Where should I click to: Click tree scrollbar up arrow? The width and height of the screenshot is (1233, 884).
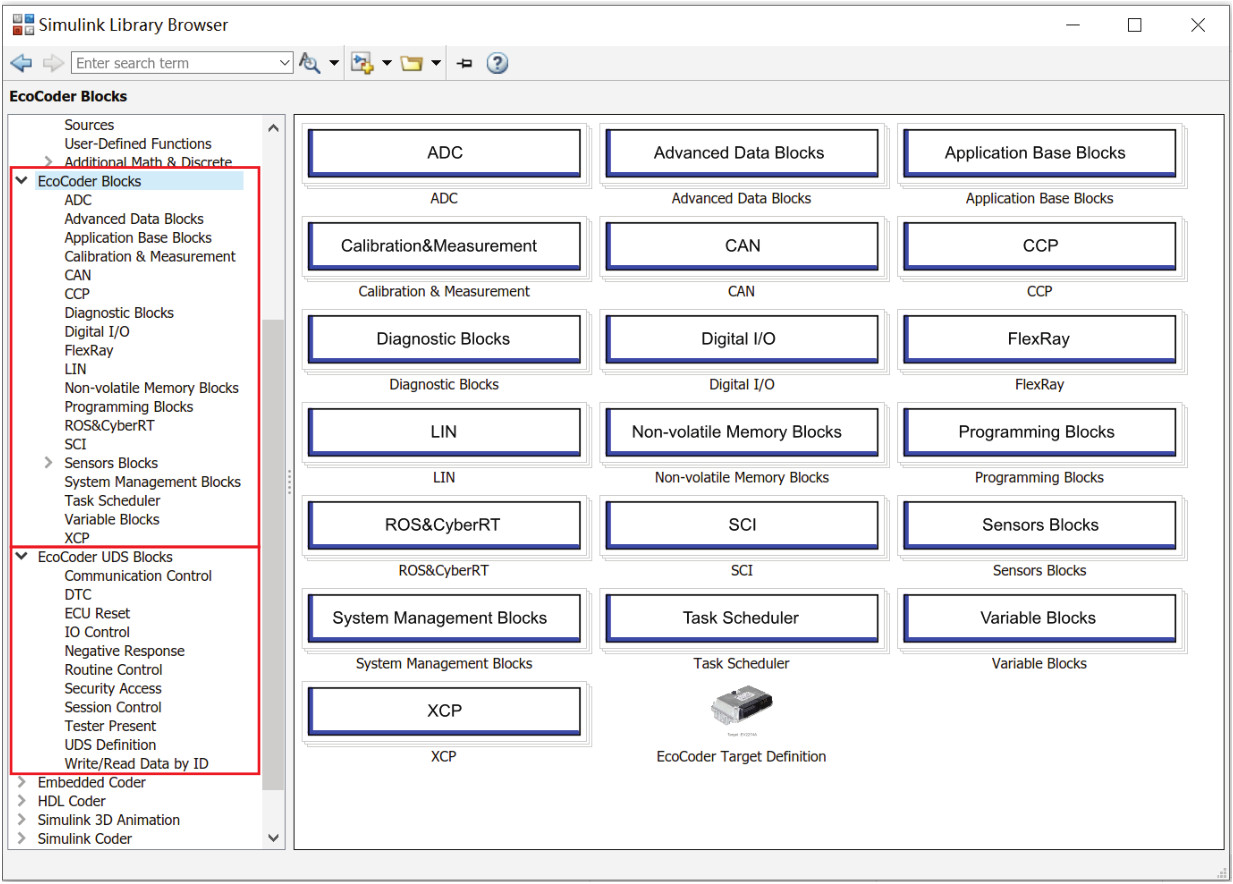274,127
